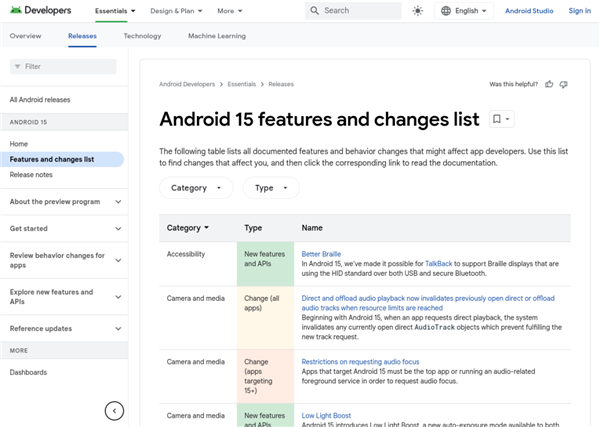
Task: Expand the Reference updates section
Action: pos(118,328)
